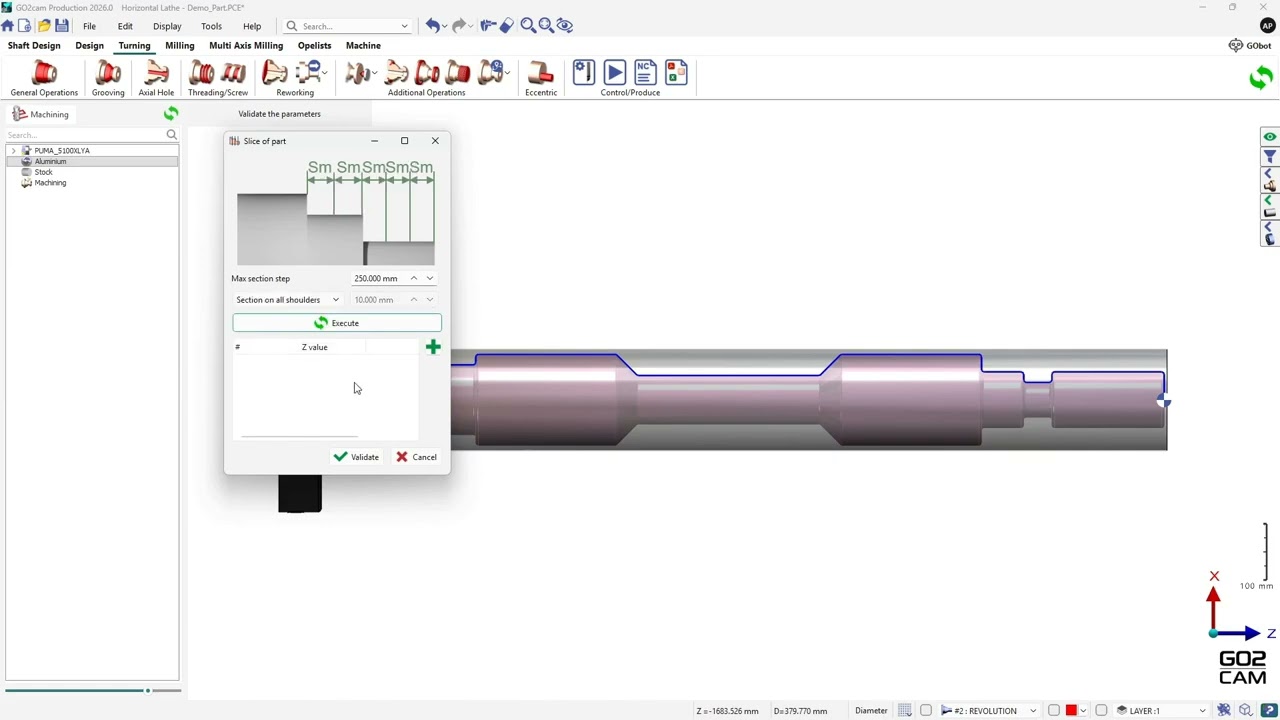Image resolution: width=1280 pixels, height=720 pixels.
Task: Create a new file with page icon
Action: (x=25, y=25)
